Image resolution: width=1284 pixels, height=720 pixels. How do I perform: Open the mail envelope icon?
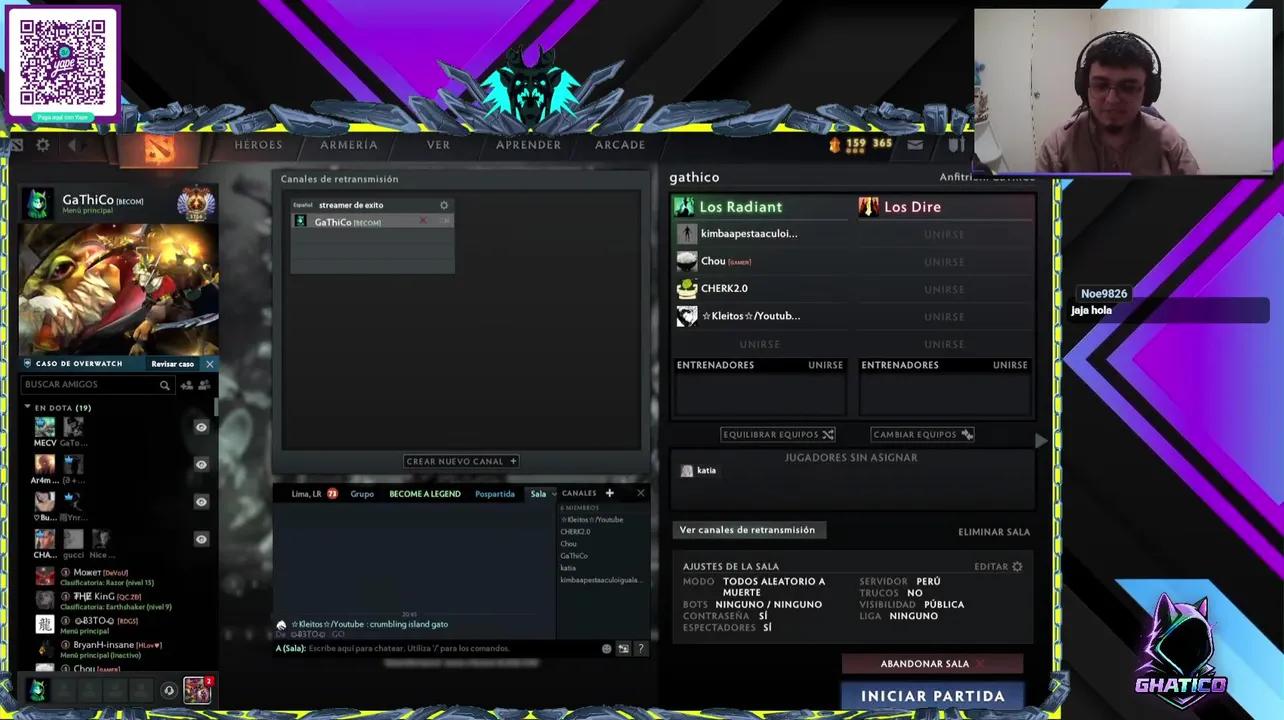pyautogui.click(x=915, y=145)
